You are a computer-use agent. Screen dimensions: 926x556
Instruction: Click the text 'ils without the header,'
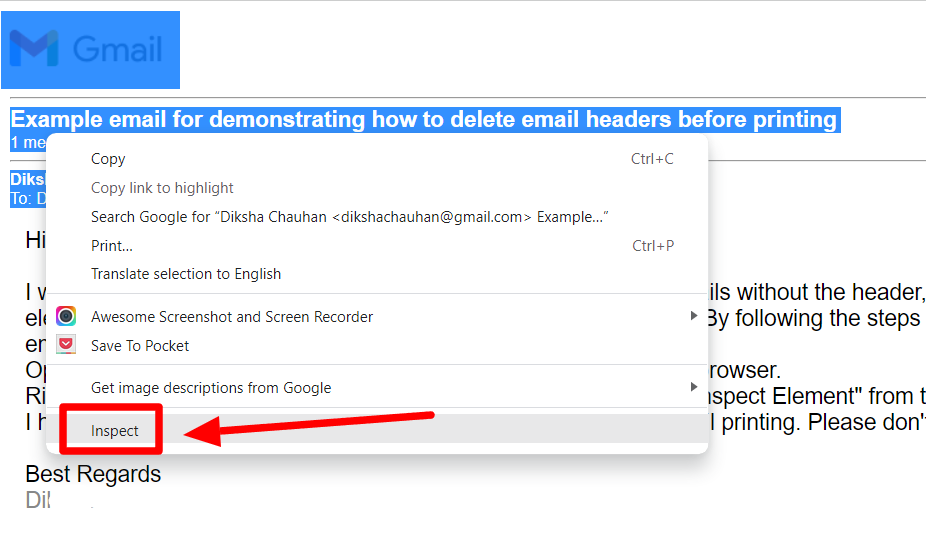coord(817,292)
